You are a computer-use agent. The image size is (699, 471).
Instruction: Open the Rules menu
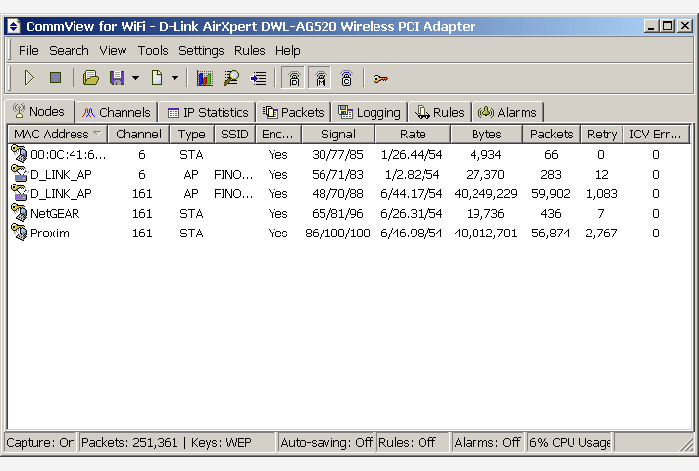(x=249, y=51)
